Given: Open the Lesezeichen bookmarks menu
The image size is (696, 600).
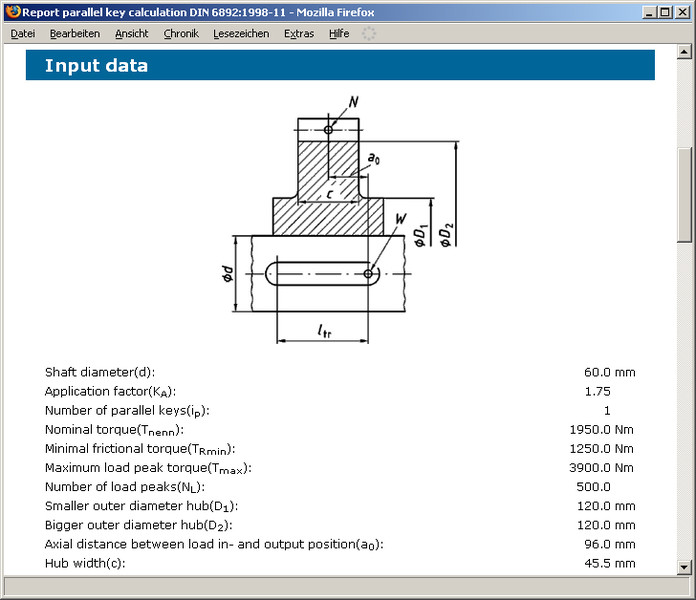Looking at the screenshot, I should point(241,33).
